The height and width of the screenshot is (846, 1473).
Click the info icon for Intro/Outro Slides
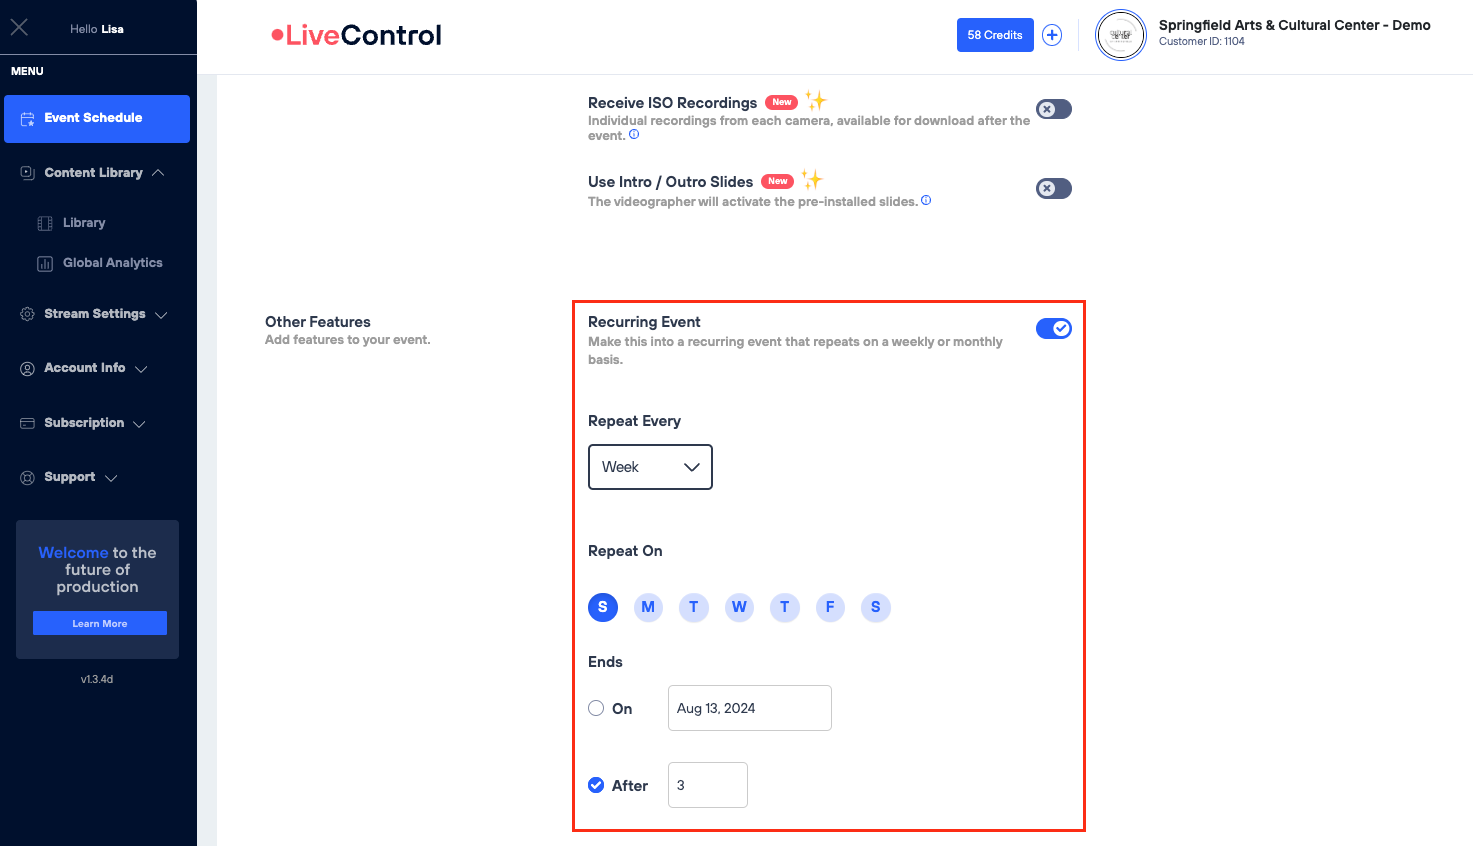pyautogui.click(x=926, y=201)
